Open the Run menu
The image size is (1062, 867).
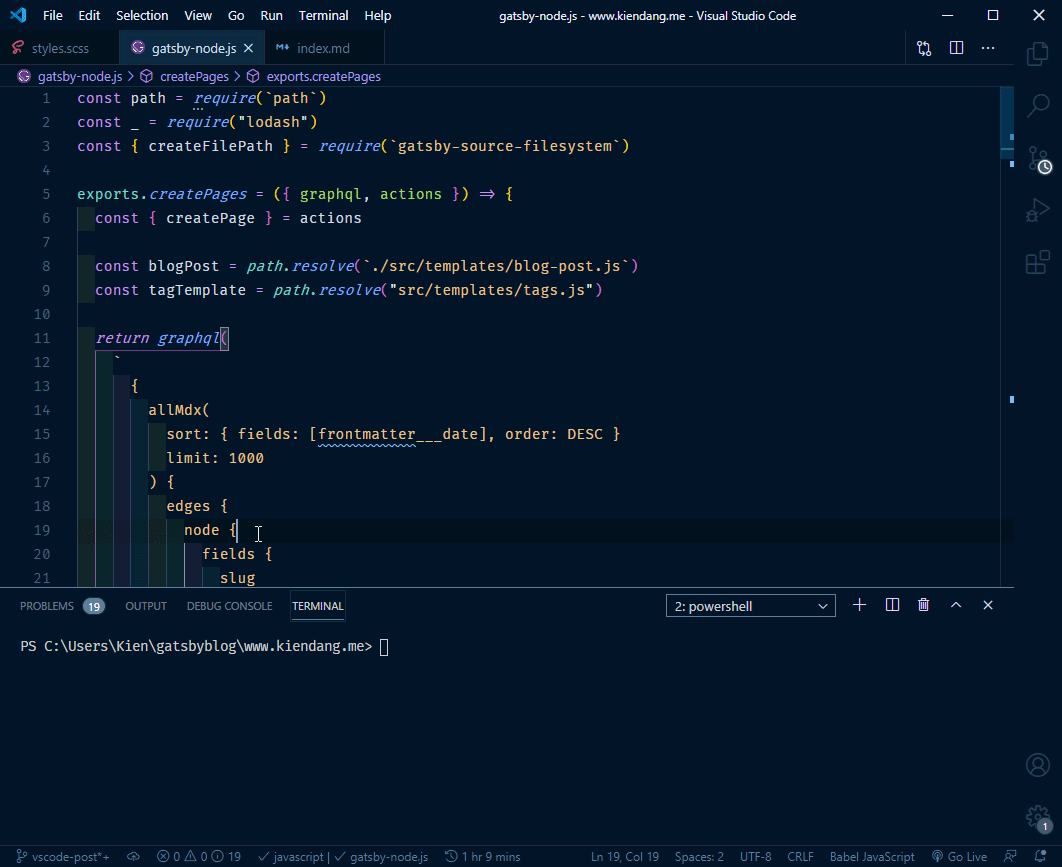click(x=272, y=16)
